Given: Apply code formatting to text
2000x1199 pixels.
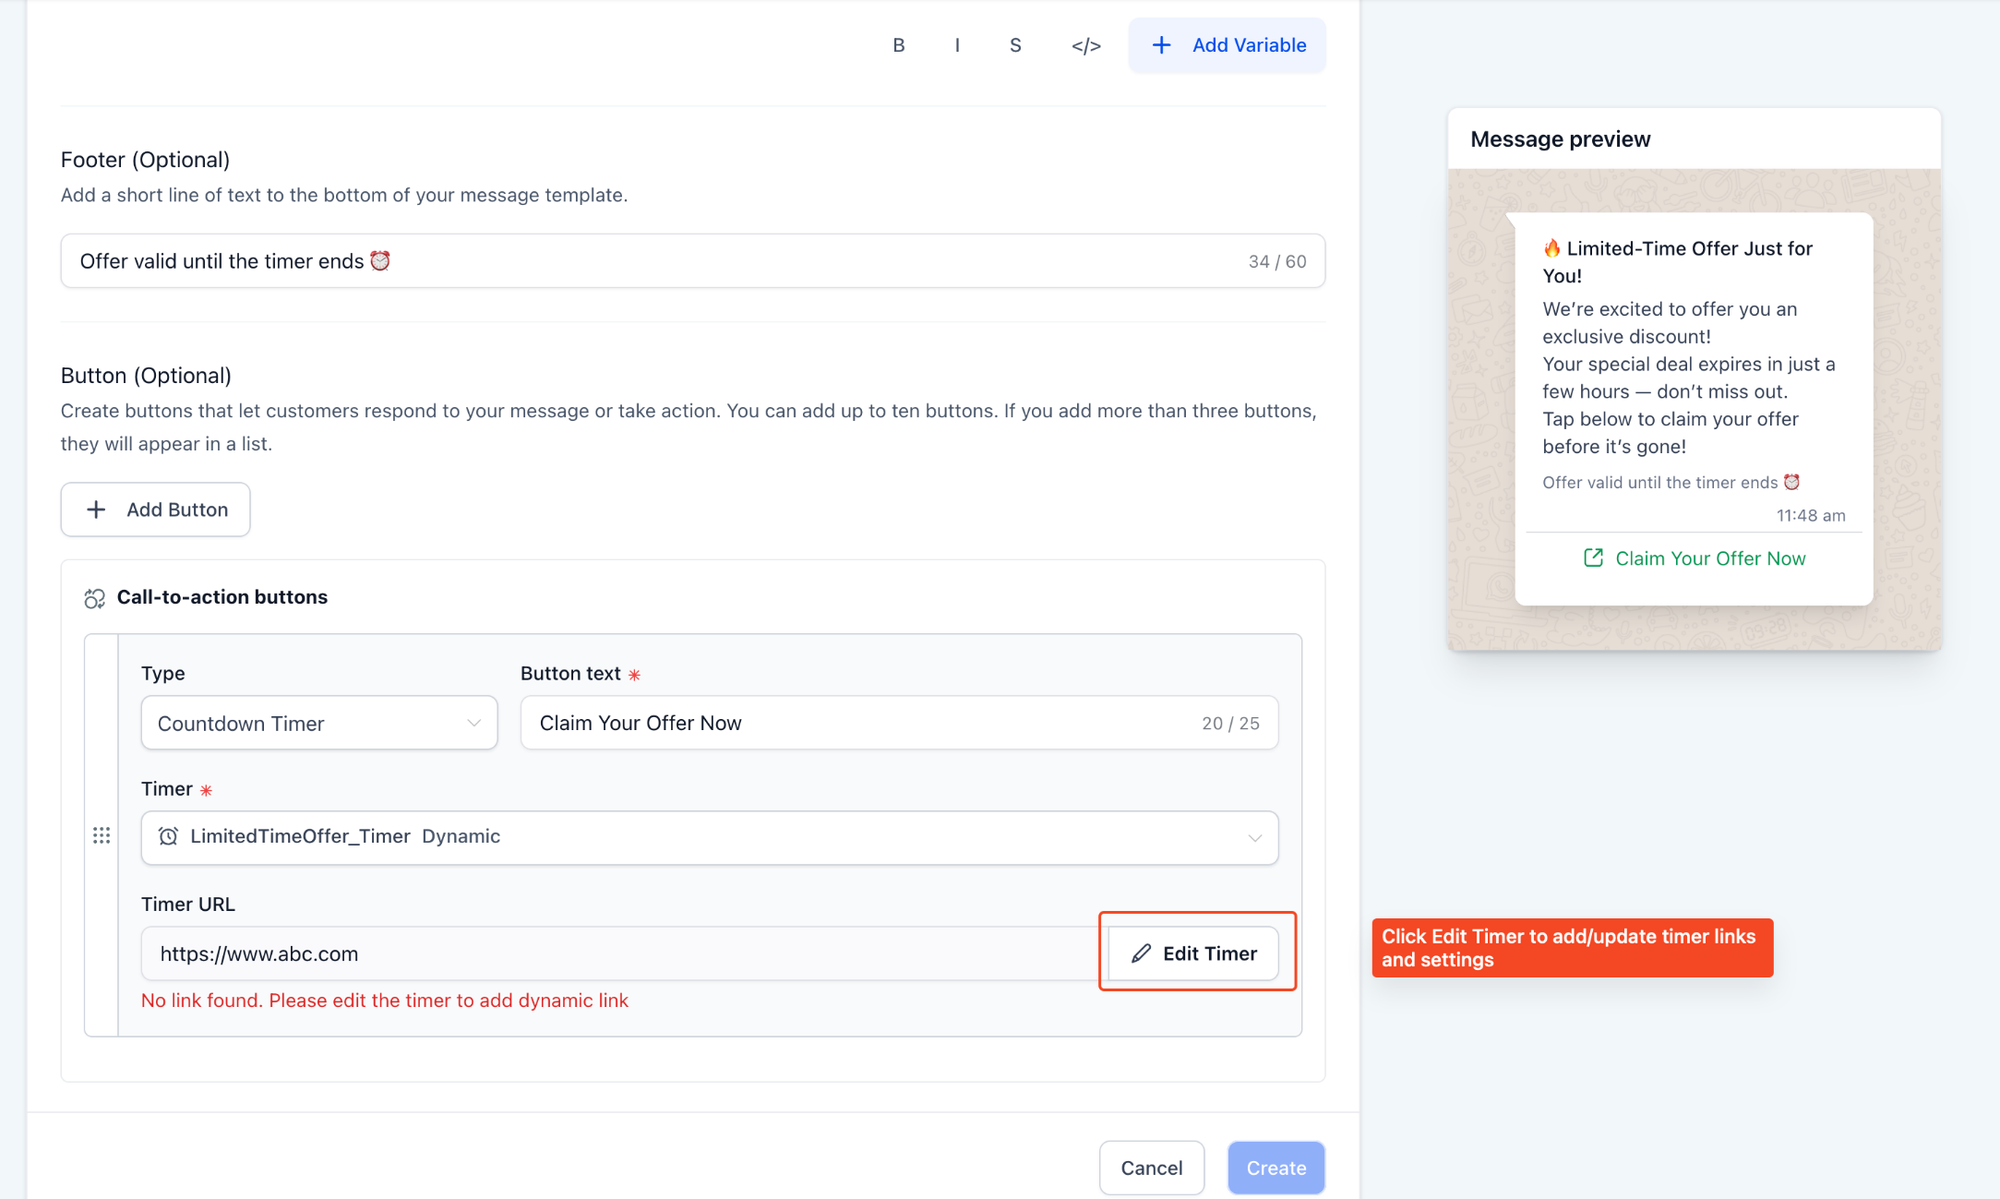Looking at the screenshot, I should pyautogui.click(x=1085, y=45).
